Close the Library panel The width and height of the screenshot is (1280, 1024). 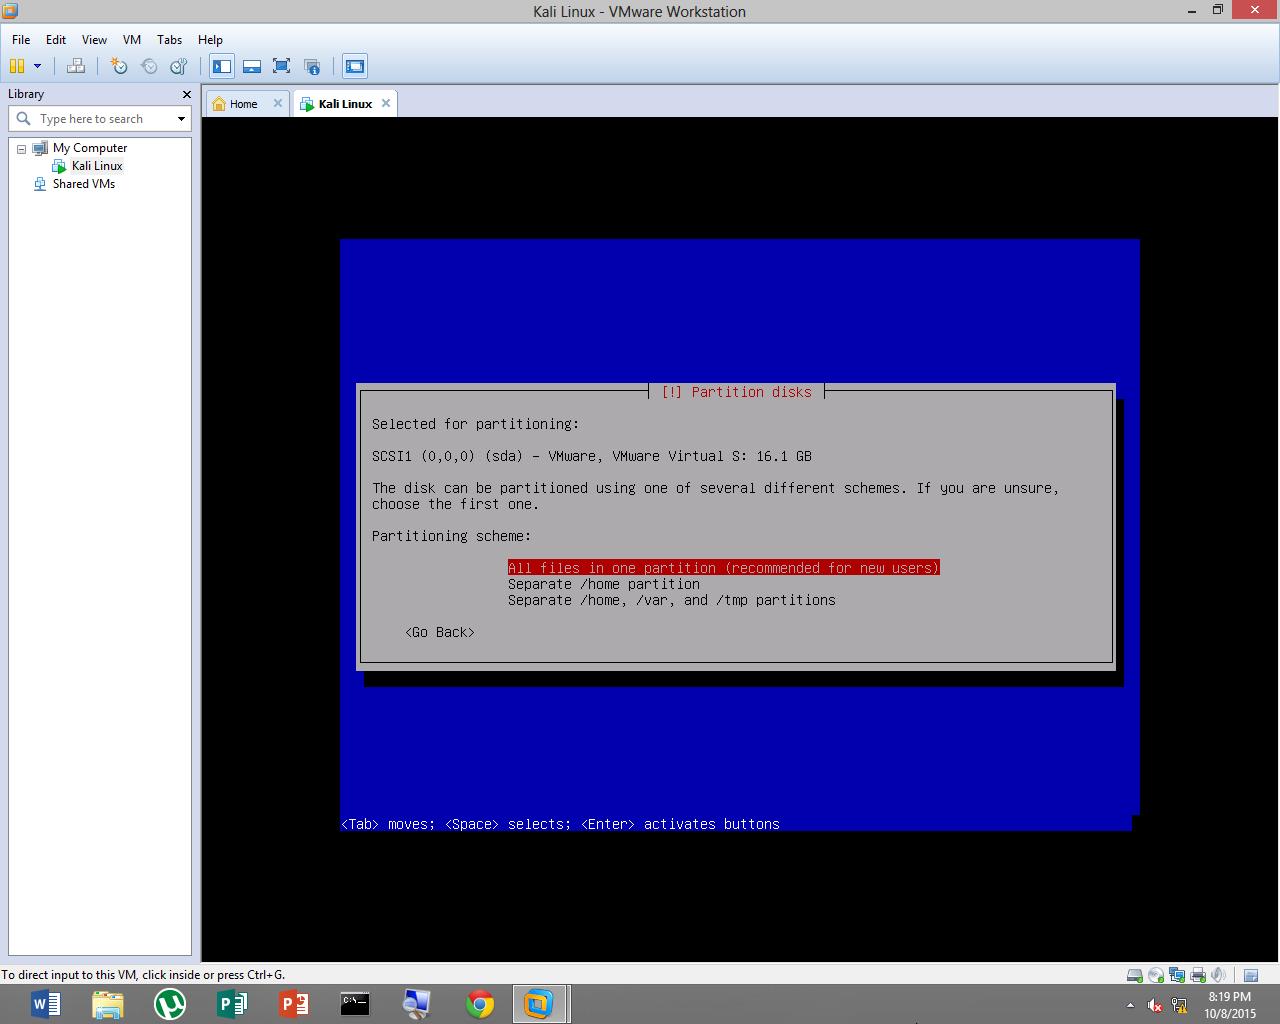(186, 94)
